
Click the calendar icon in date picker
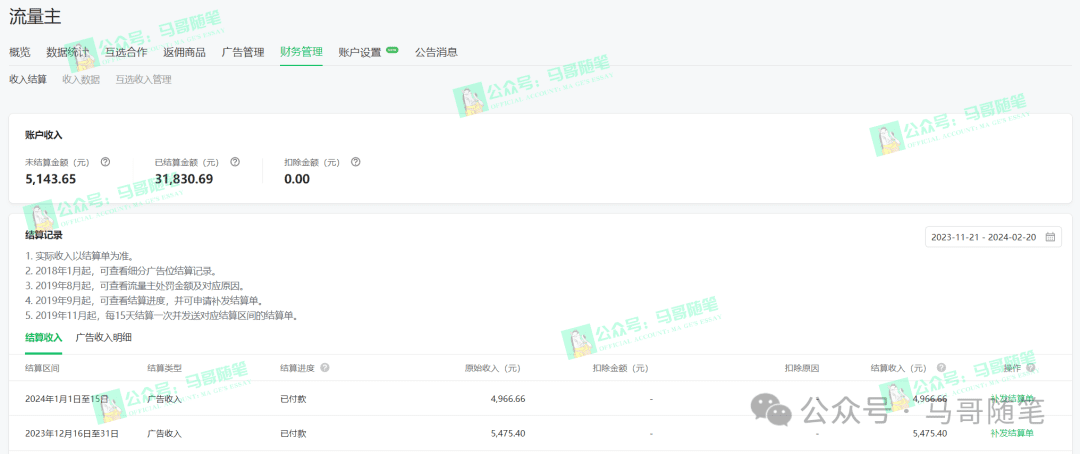click(1050, 237)
